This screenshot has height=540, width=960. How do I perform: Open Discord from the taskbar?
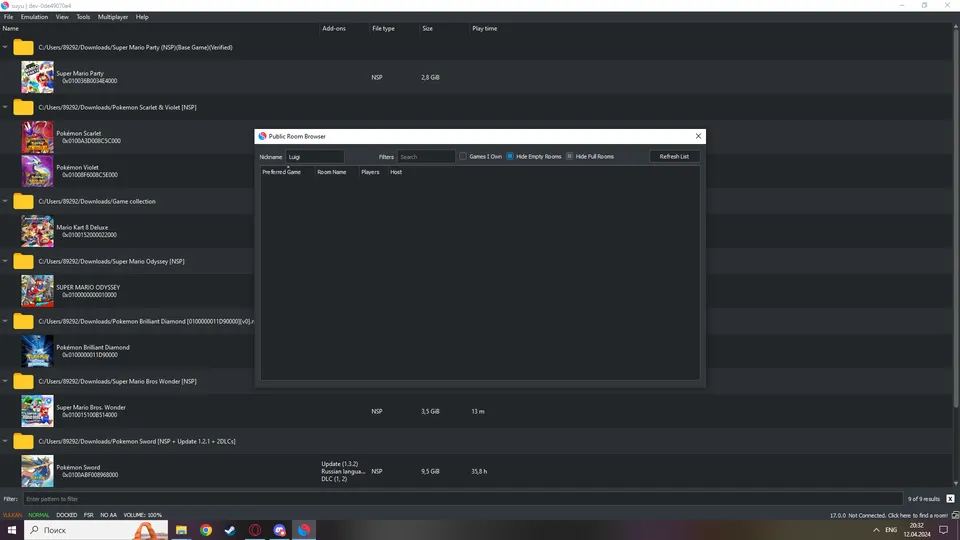tap(279, 530)
